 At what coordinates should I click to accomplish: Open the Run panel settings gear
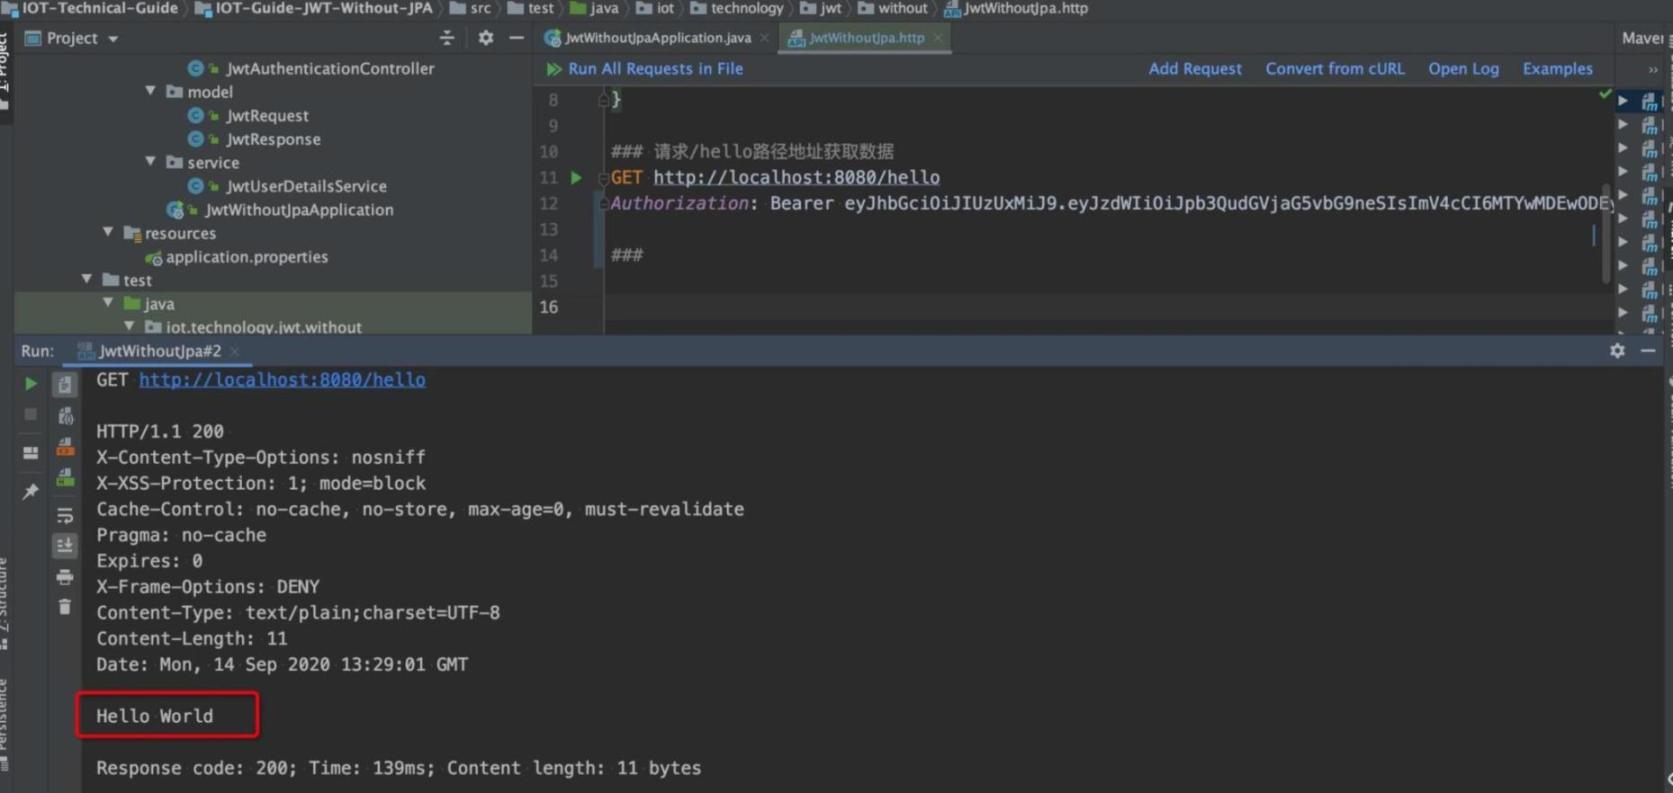(1617, 351)
